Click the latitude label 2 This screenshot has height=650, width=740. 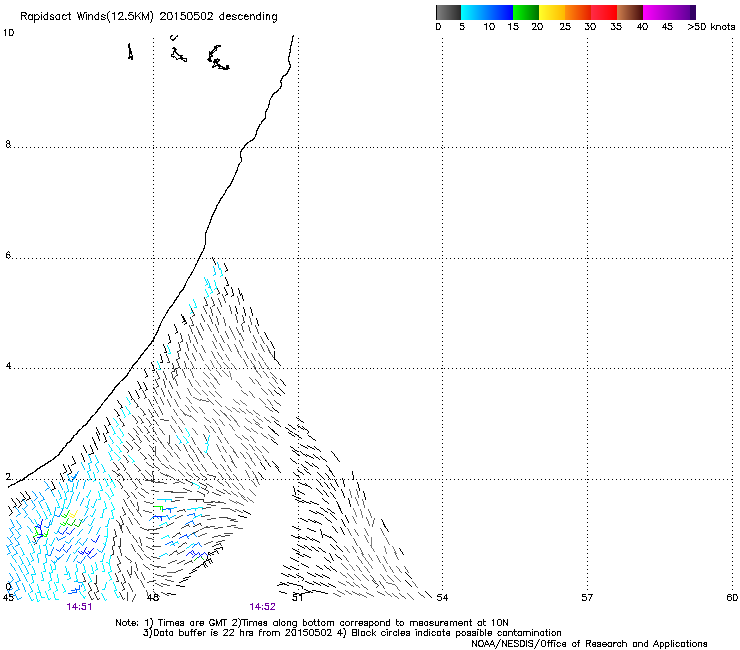tap(8, 476)
